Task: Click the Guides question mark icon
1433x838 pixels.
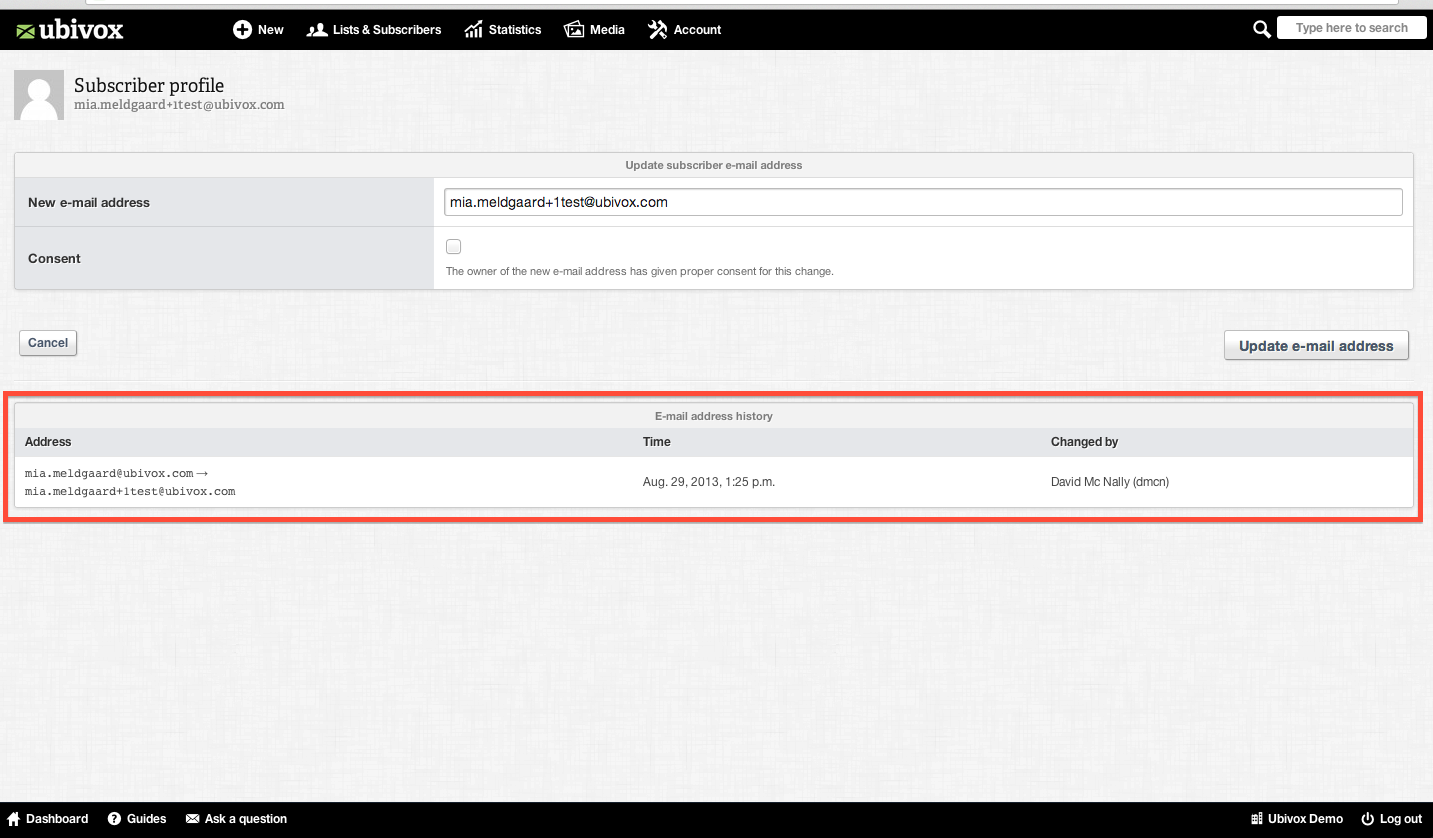Action: [115, 819]
